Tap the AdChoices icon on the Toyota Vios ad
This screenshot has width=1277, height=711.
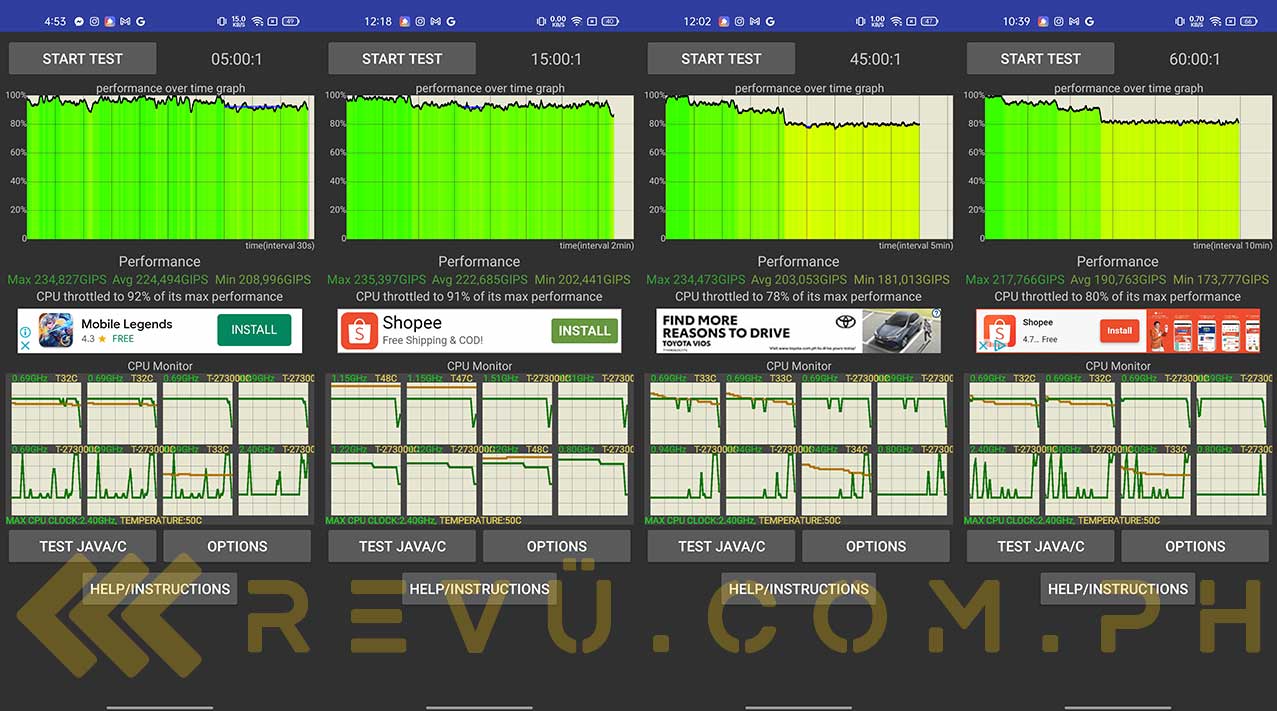pos(936,313)
